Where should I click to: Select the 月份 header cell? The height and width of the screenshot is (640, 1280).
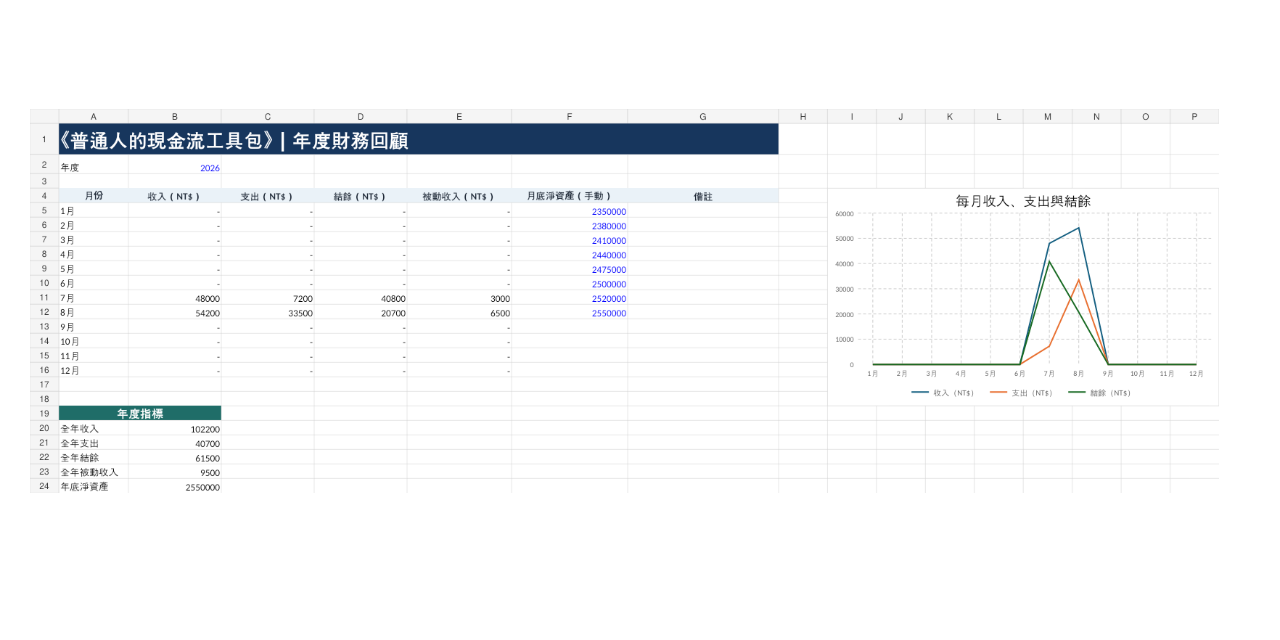[94, 197]
